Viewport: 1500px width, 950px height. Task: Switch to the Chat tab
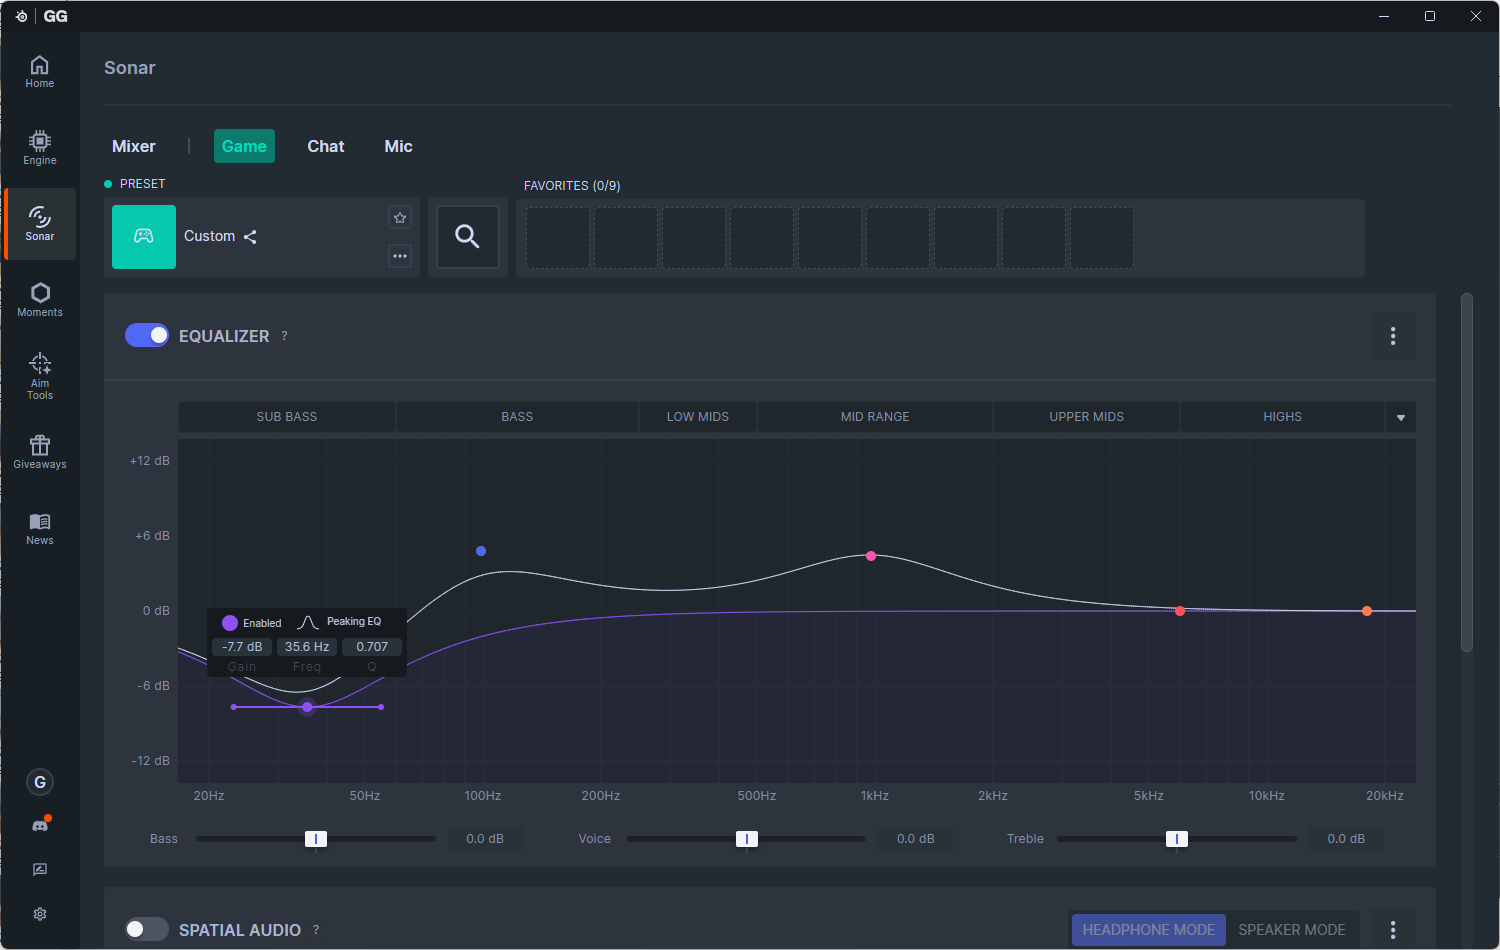(x=326, y=146)
